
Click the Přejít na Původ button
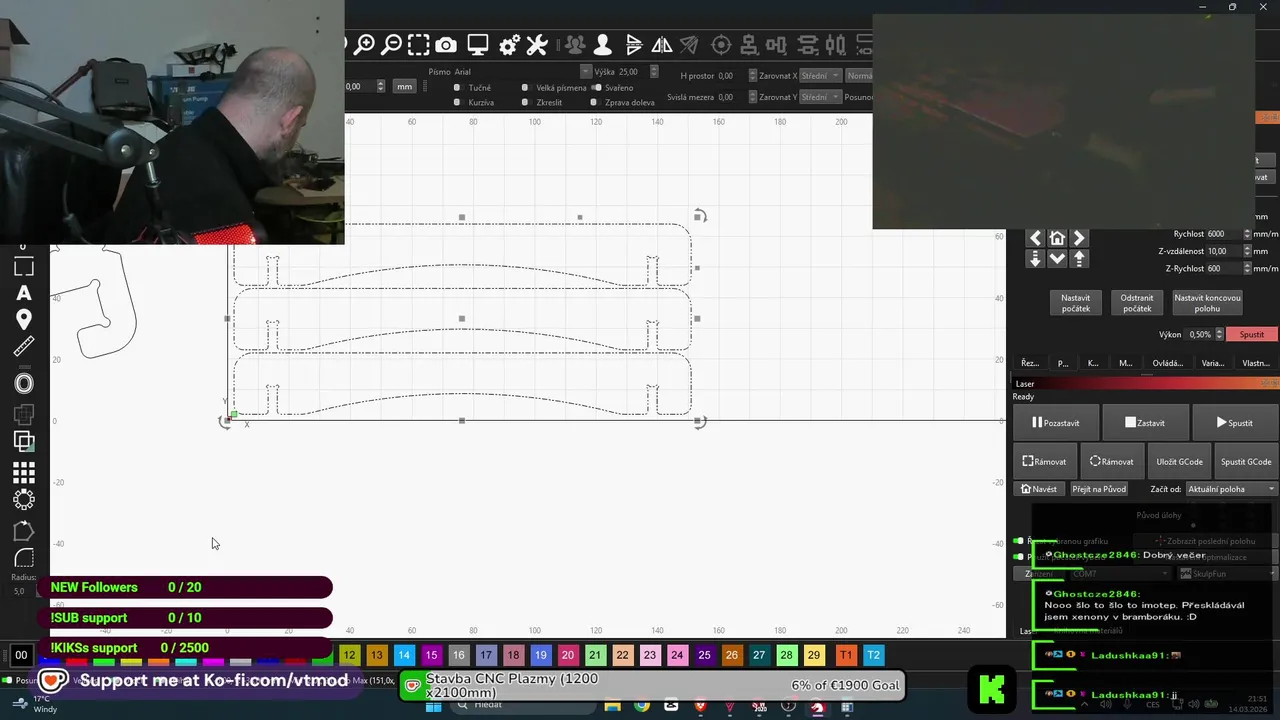point(1099,489)
